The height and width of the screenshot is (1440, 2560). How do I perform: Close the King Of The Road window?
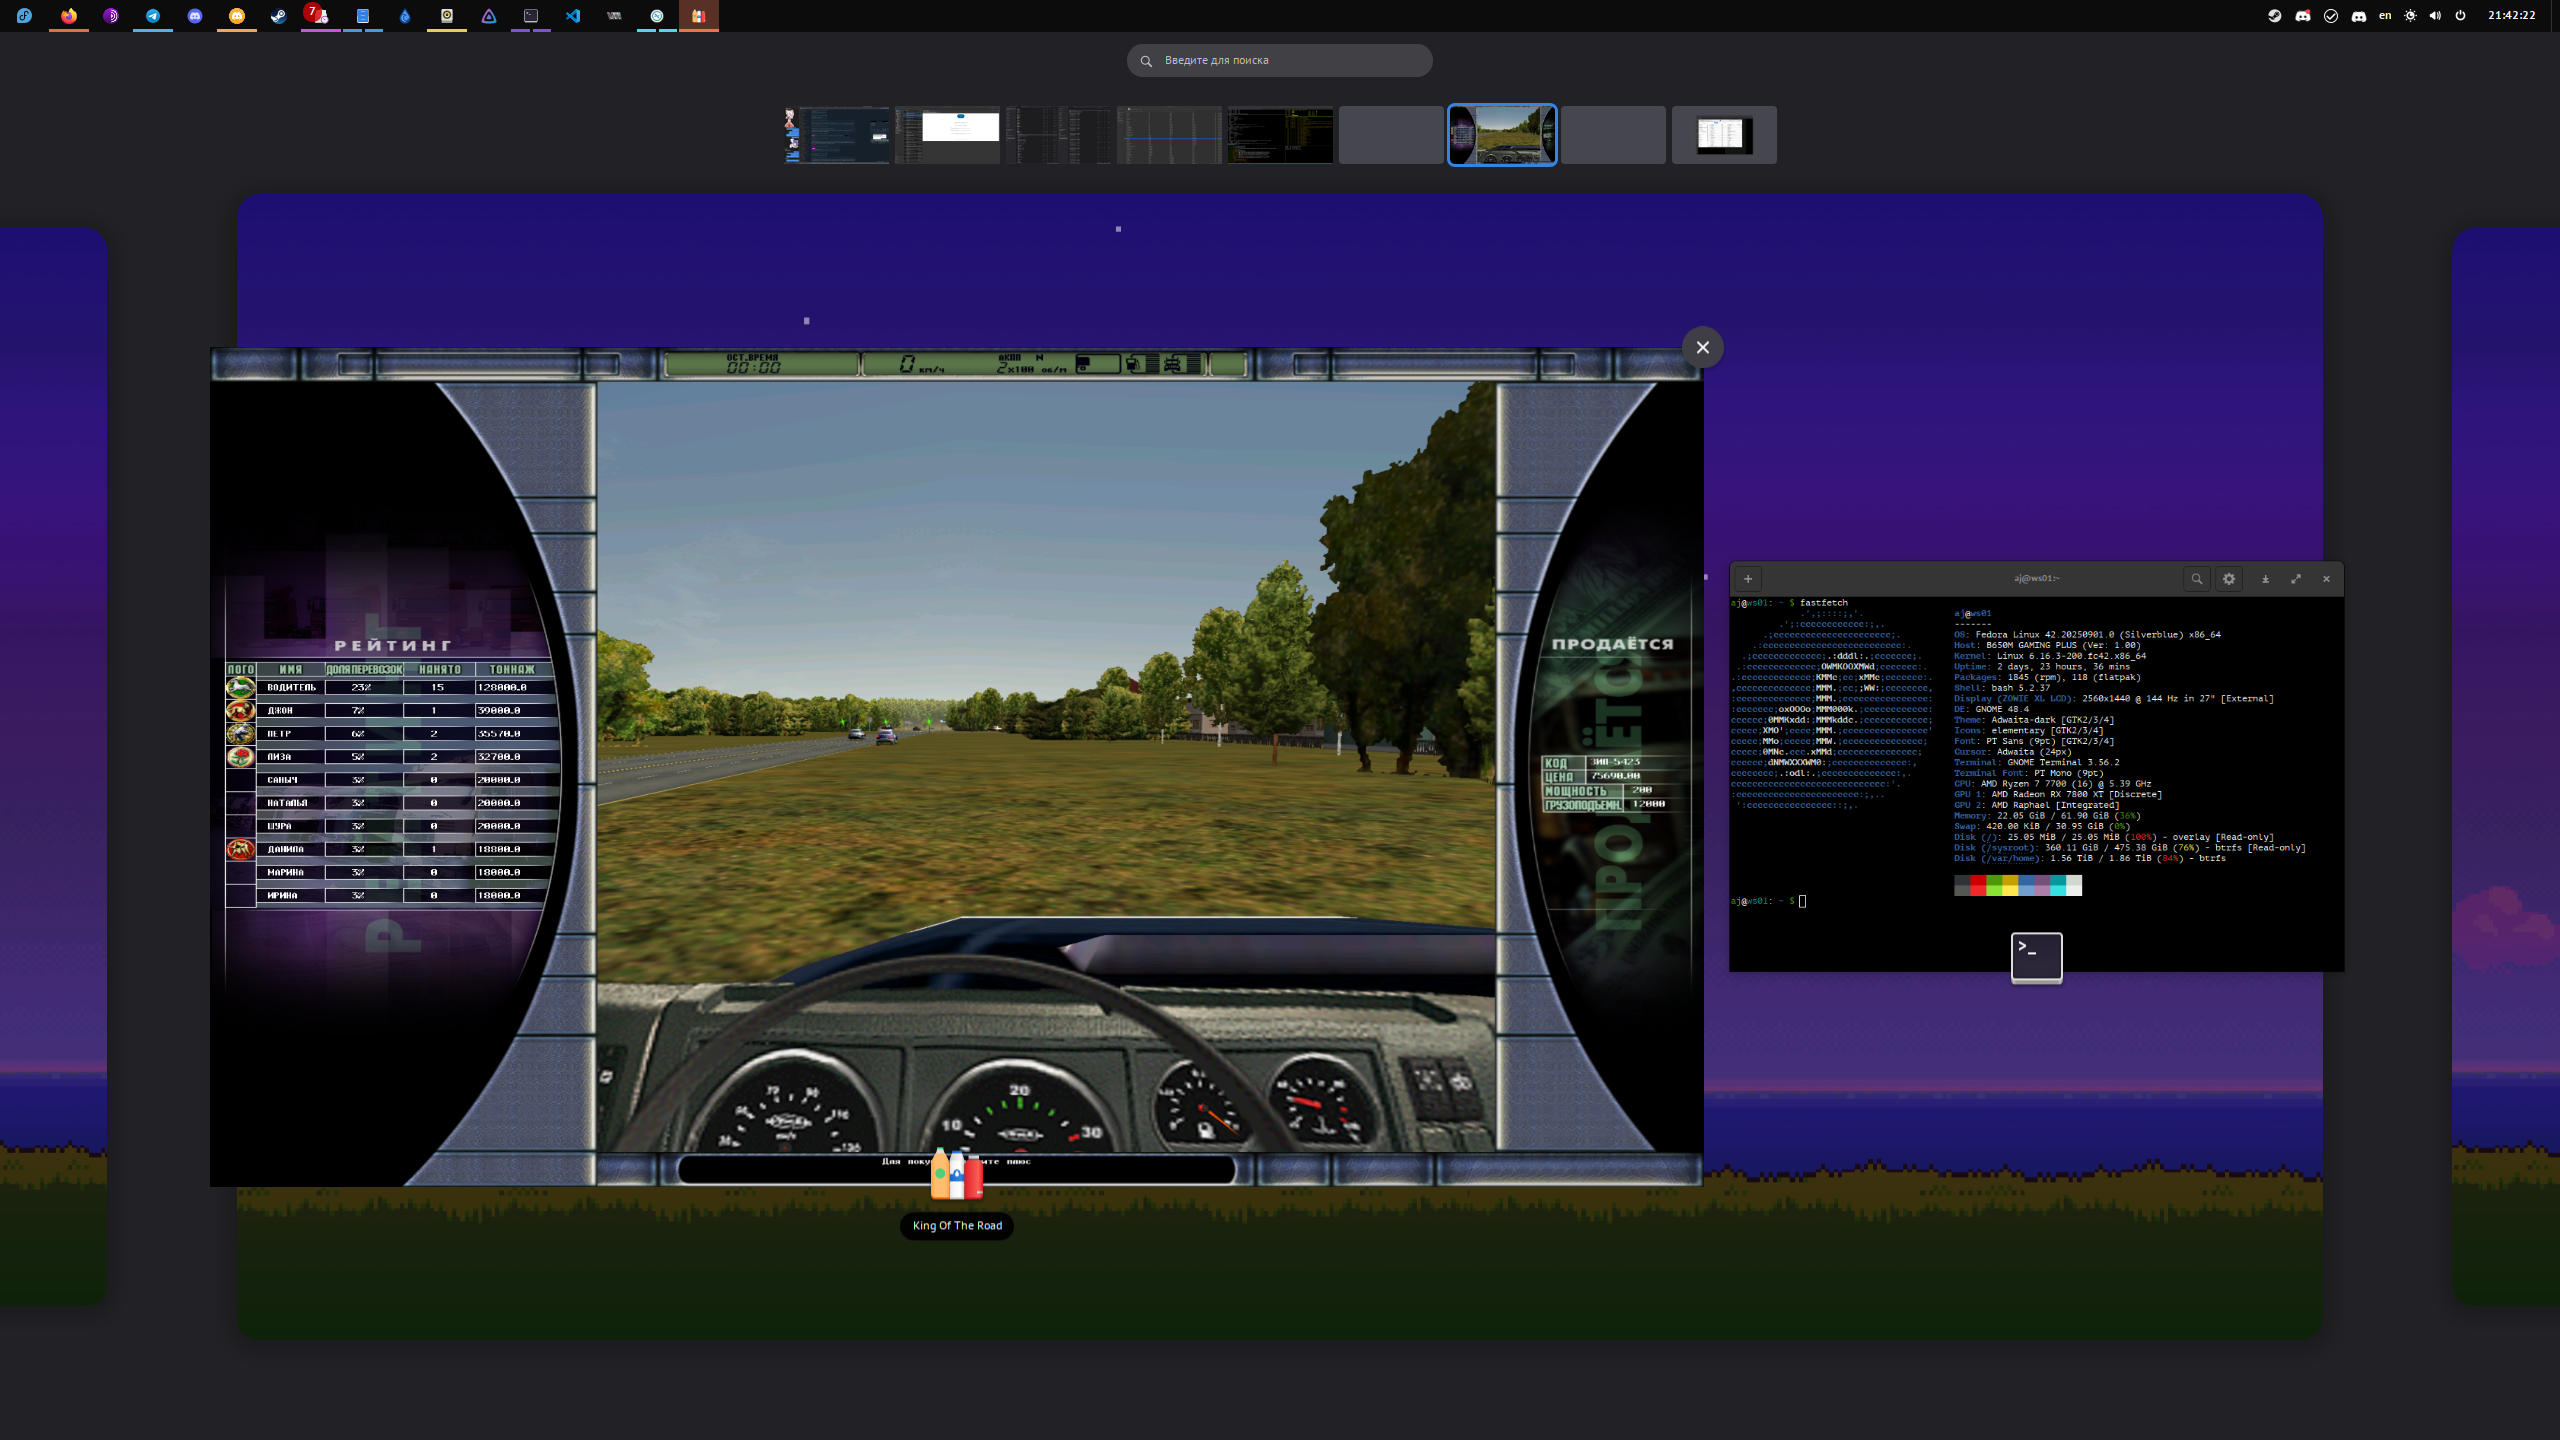click(1702, 347)
